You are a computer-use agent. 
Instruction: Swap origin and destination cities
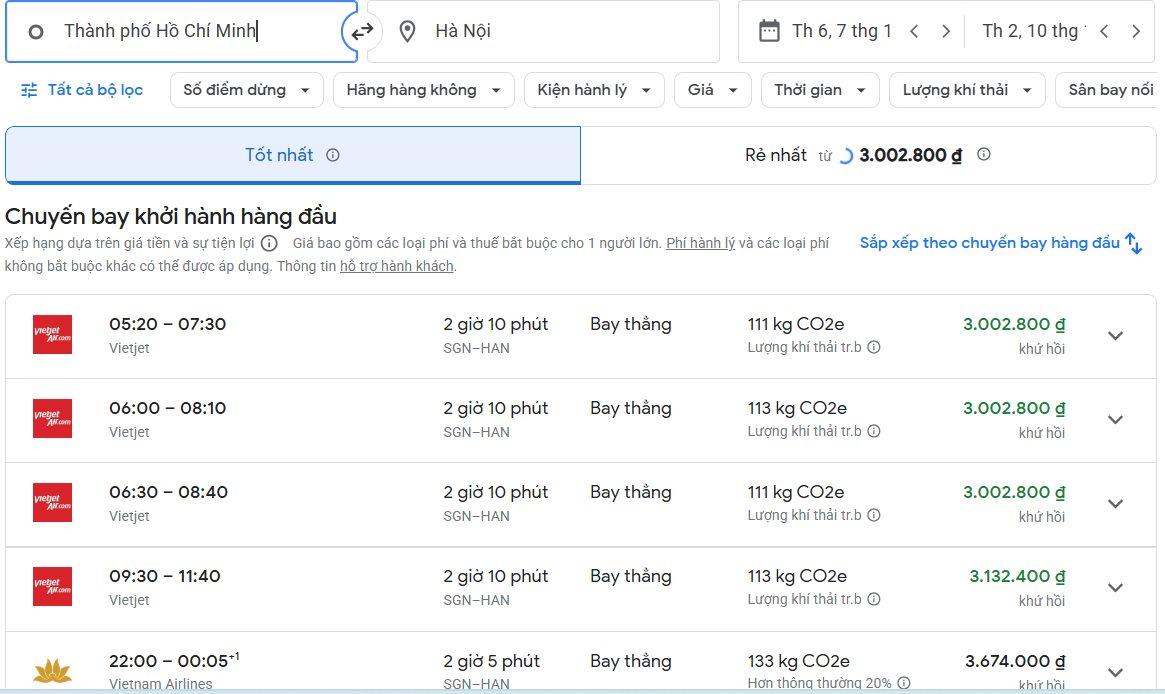(x=362, y=31)
